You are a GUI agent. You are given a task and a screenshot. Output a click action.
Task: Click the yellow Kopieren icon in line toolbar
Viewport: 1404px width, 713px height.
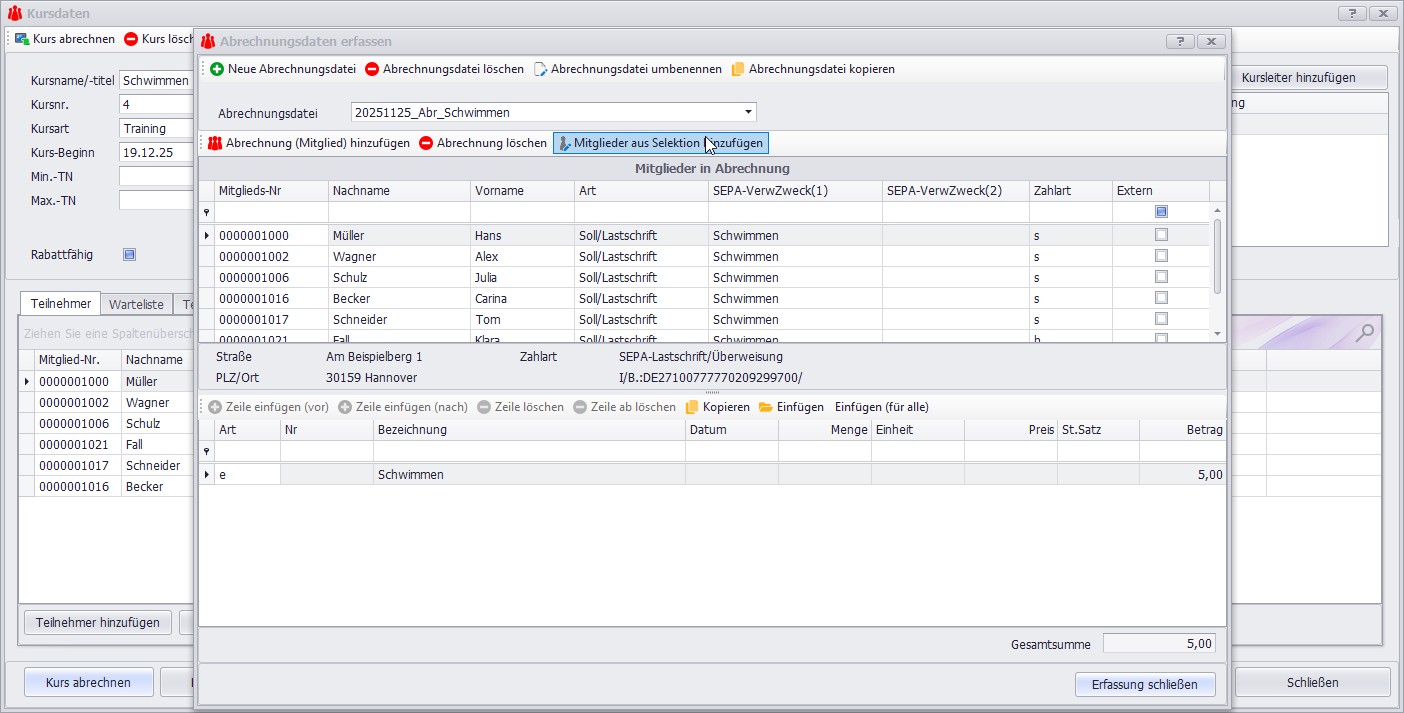692,407
